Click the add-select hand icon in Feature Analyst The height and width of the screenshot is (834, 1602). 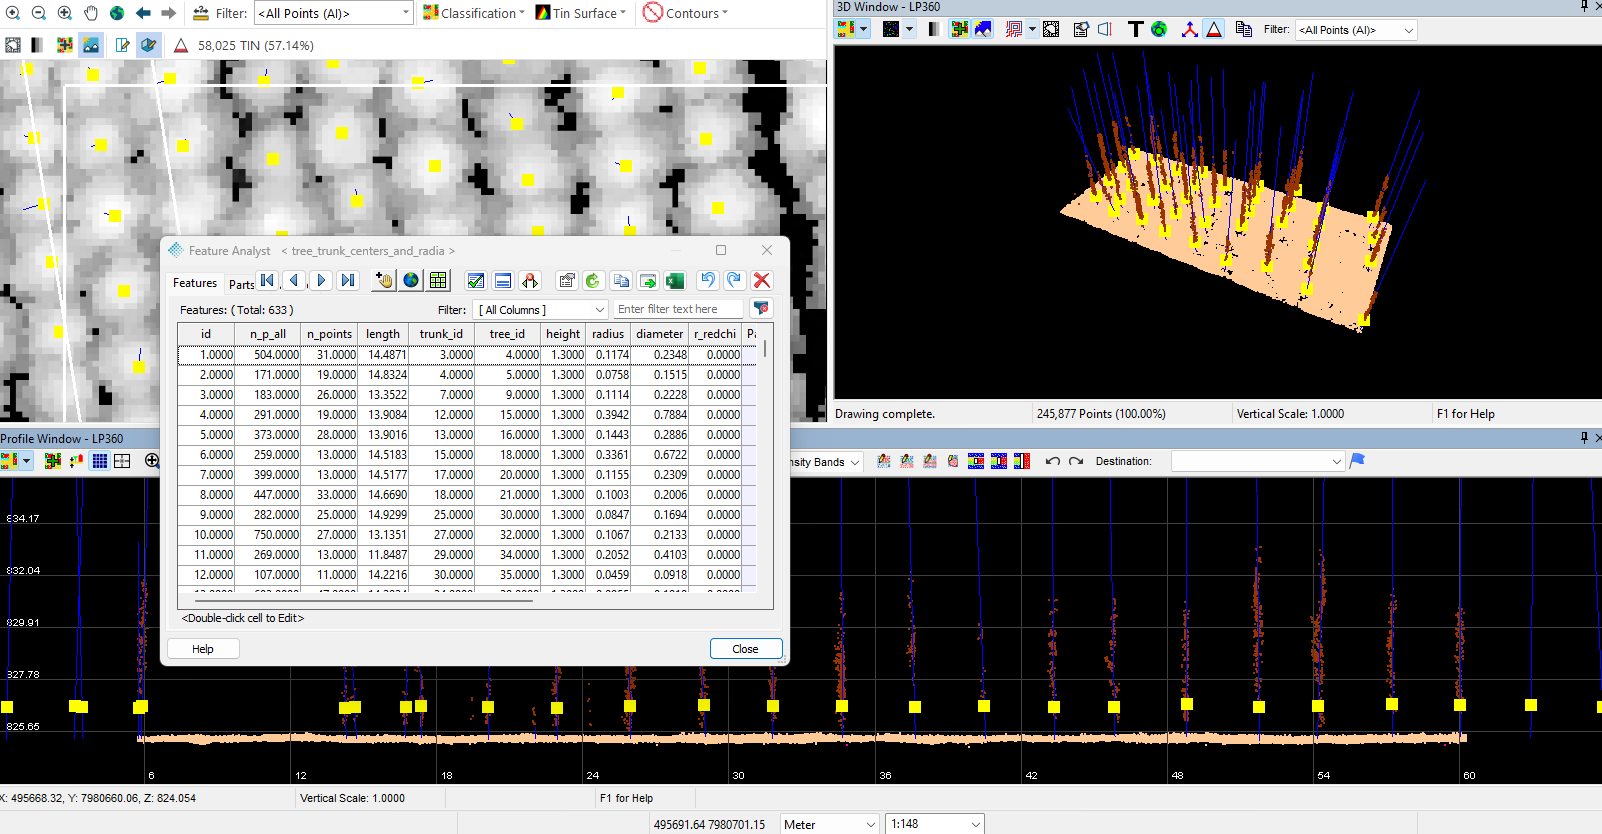click(x=384, y=281)
